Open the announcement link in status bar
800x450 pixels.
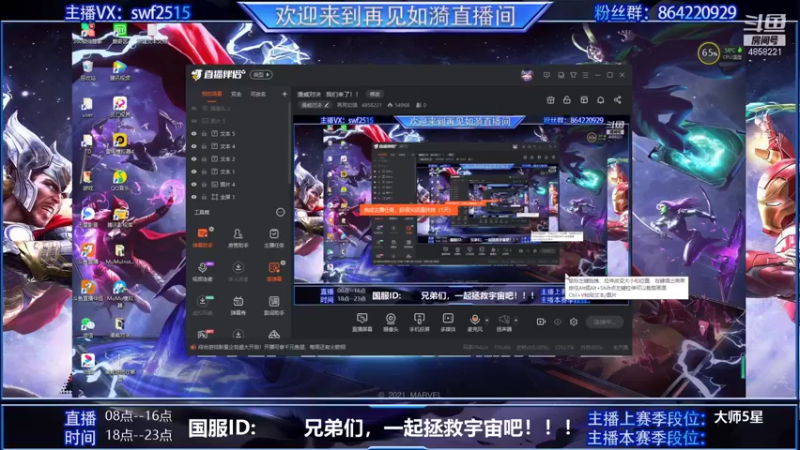pos(272,347)
